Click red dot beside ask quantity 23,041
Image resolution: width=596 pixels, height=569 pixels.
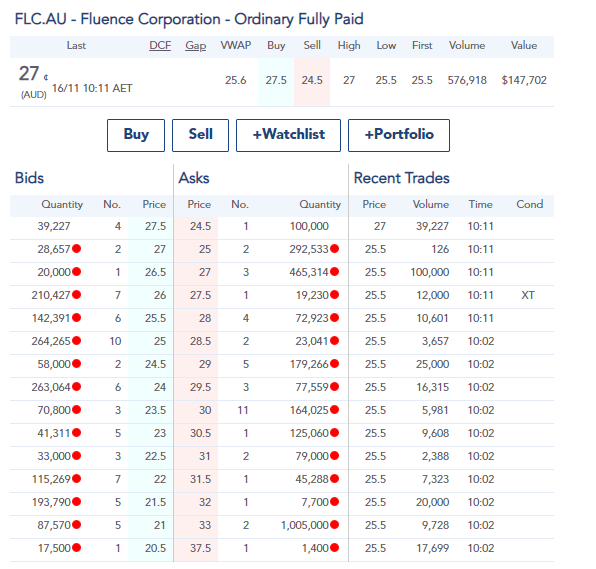[x=334, y=341]
